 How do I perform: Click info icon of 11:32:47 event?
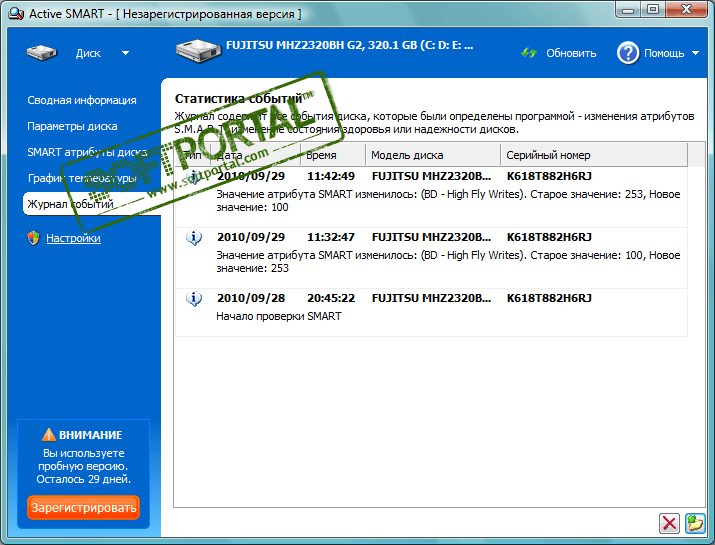pos(194,238)
